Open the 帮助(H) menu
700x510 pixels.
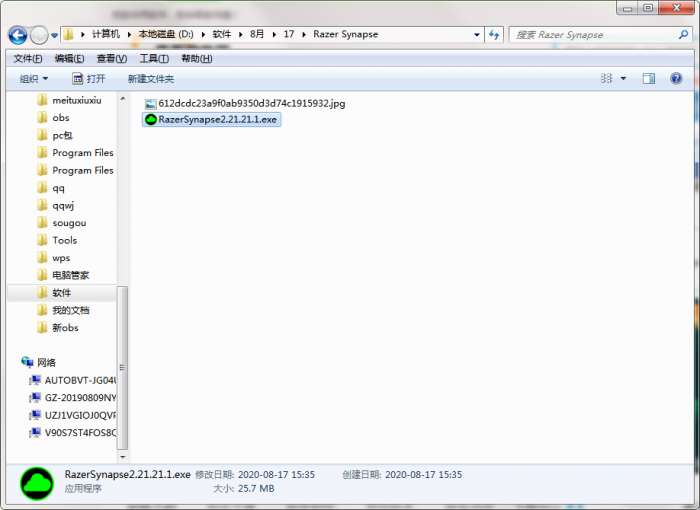[x=196, y=59]
